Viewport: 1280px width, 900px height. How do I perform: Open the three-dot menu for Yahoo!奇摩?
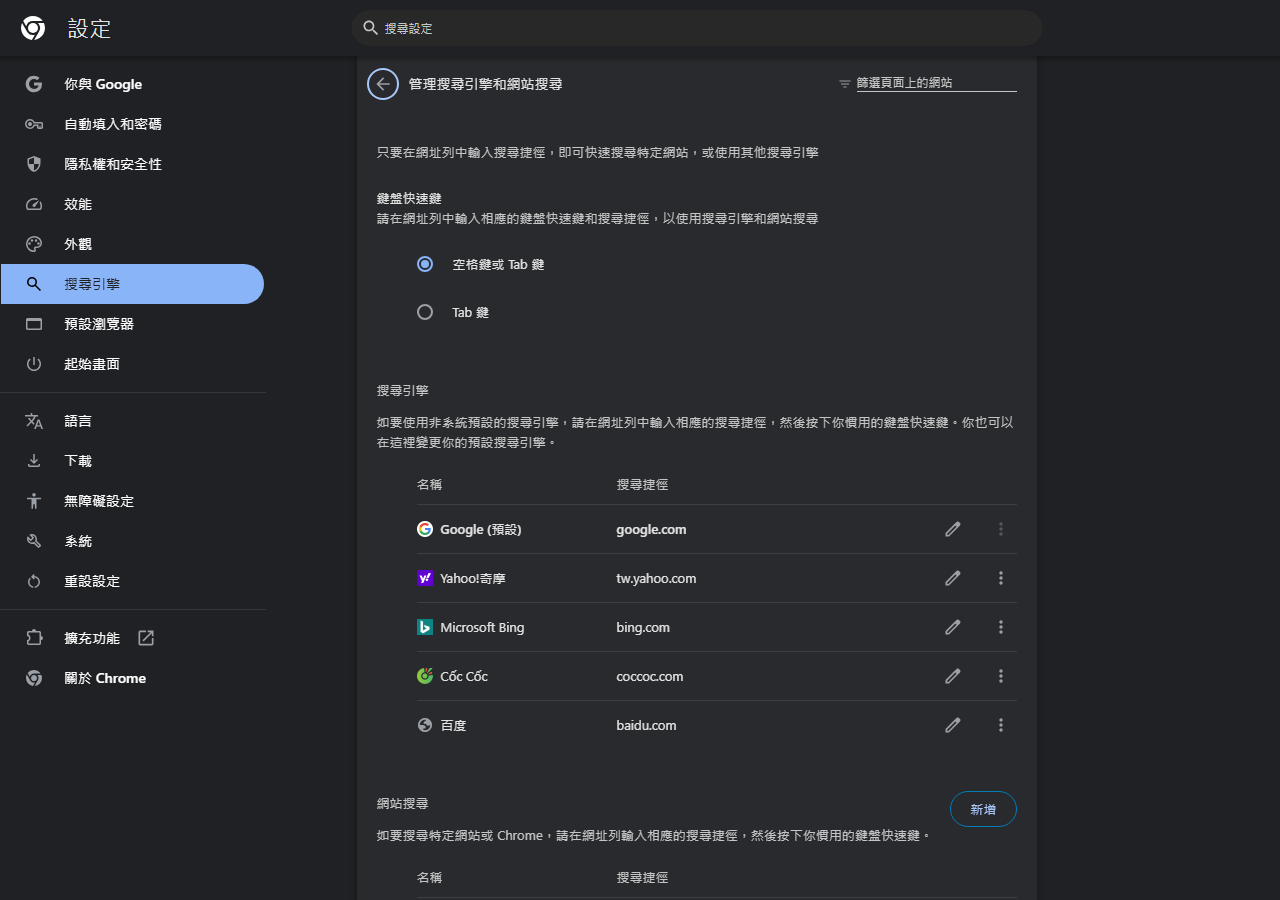[1000, 578]
